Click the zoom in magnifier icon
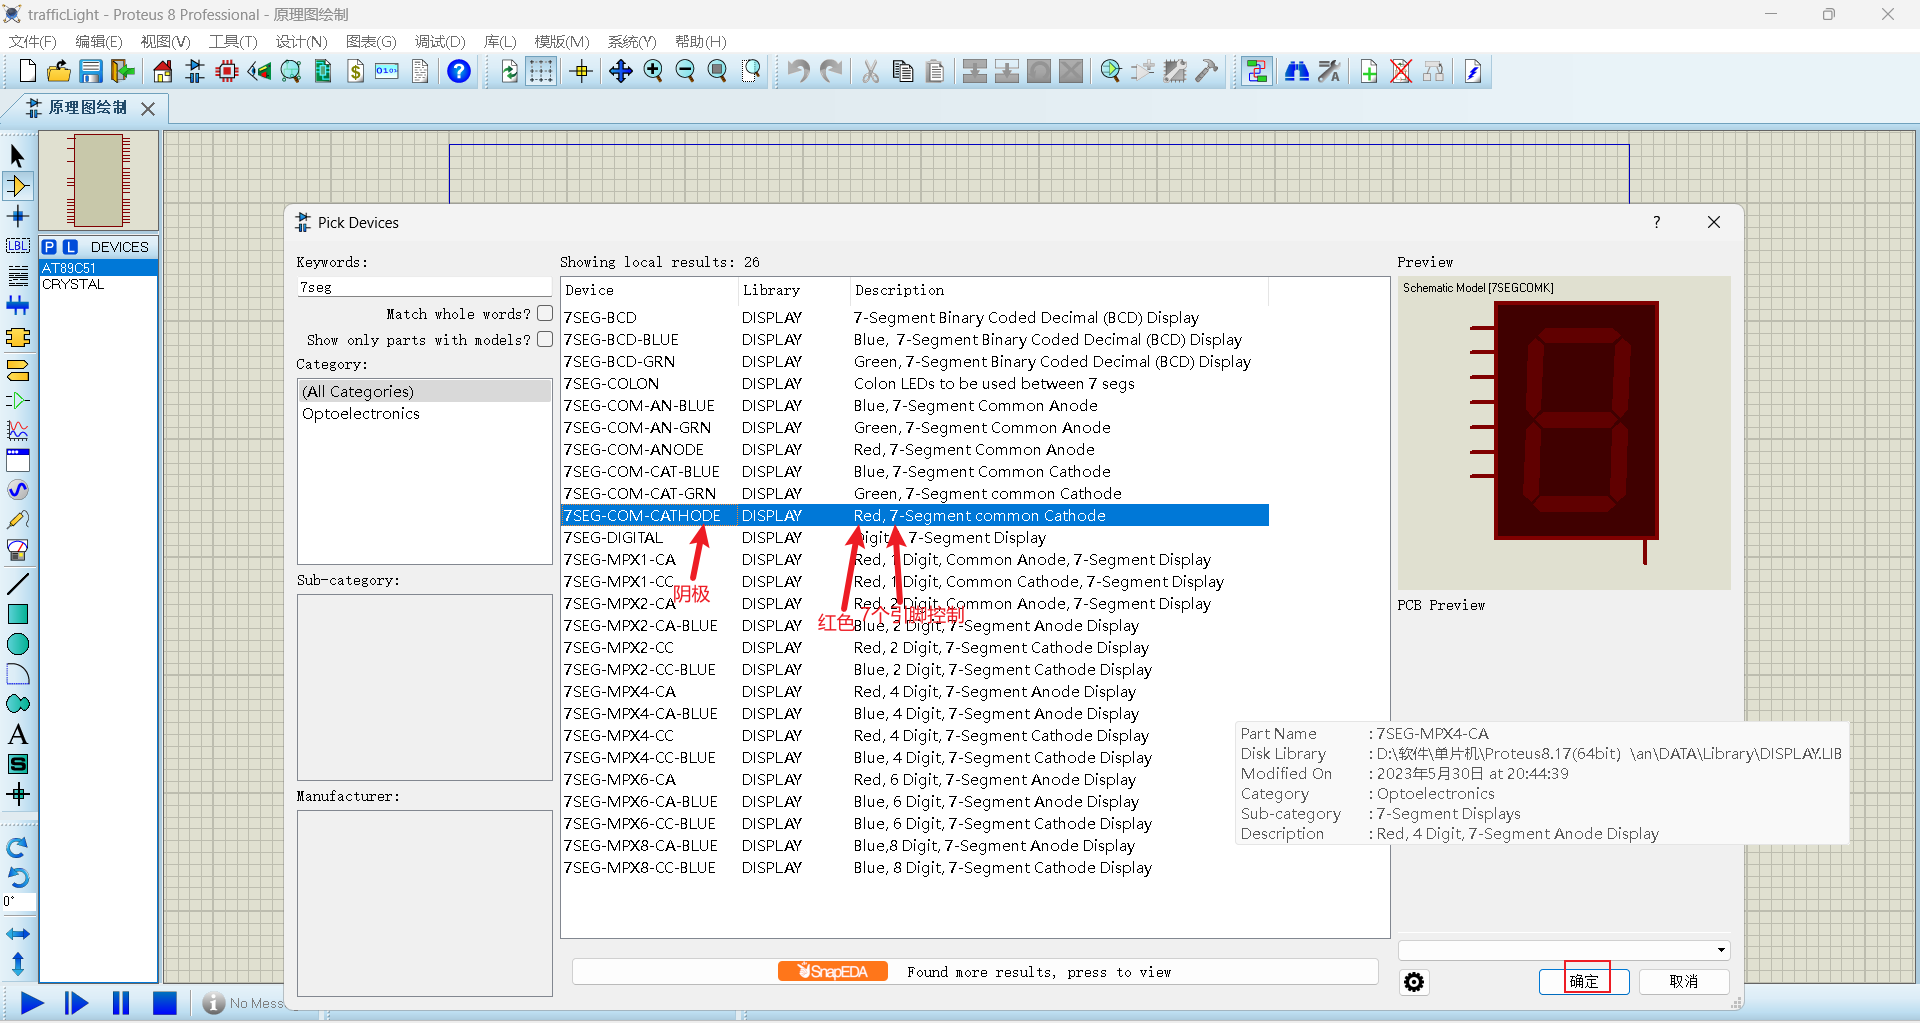This screenshot has width=1920, height=1023. pos(653,71)
